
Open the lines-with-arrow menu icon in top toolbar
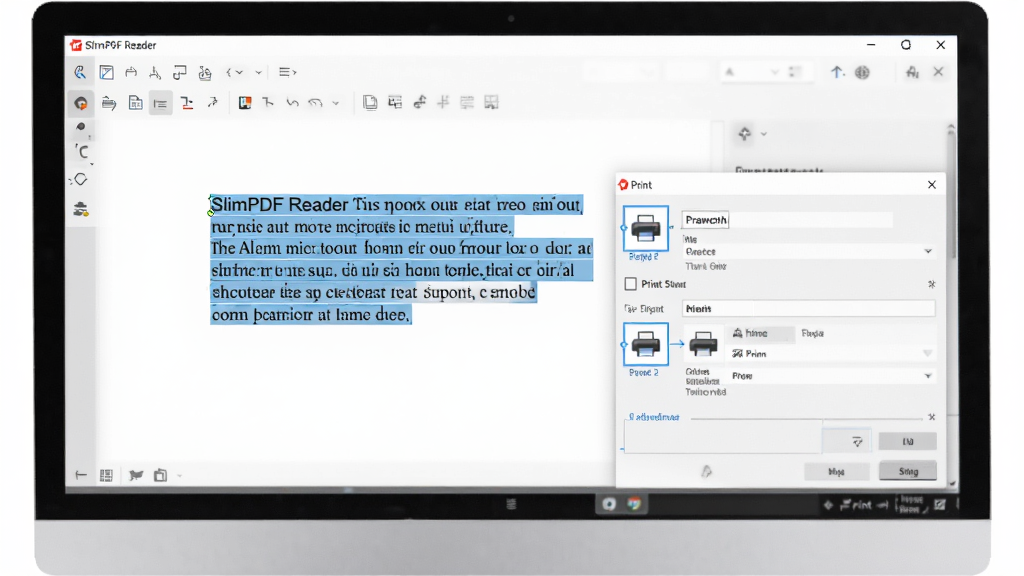coord(287,72)
